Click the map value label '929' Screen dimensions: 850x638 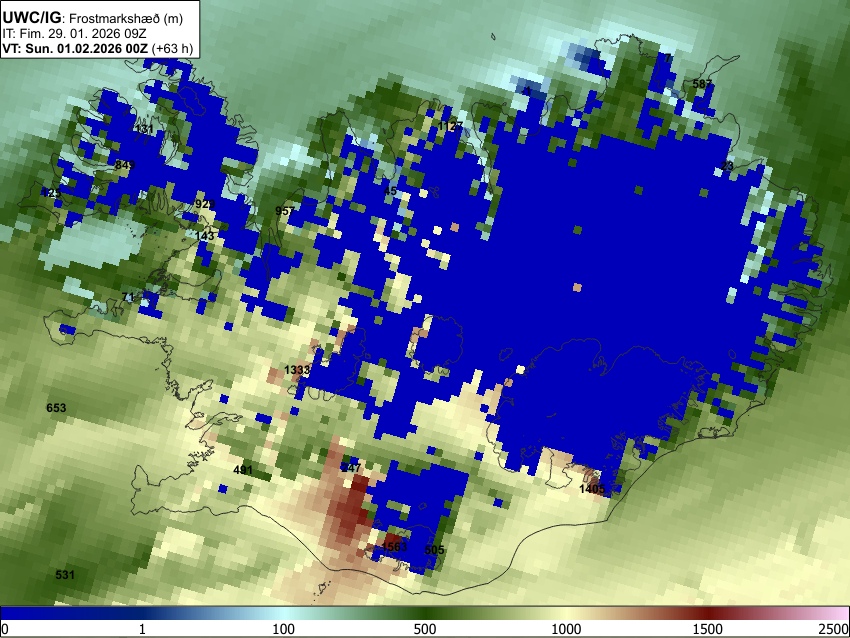tap(205, 204)
